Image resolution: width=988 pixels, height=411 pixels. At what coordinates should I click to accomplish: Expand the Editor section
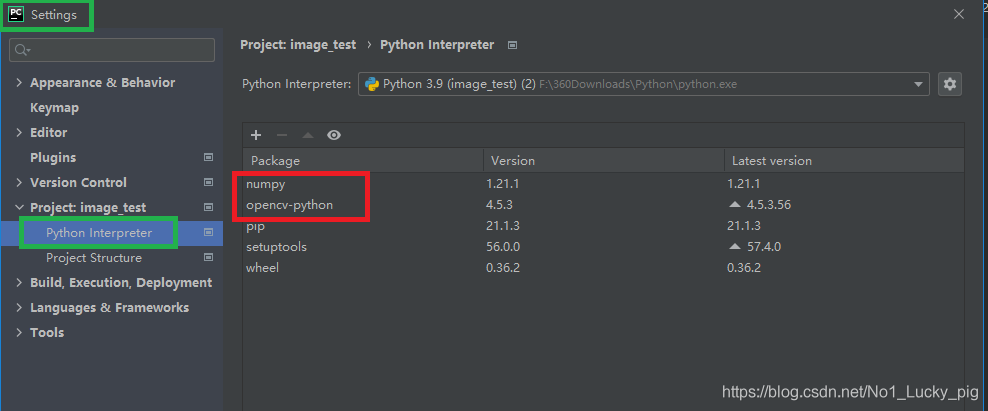[x=19, y=132]
